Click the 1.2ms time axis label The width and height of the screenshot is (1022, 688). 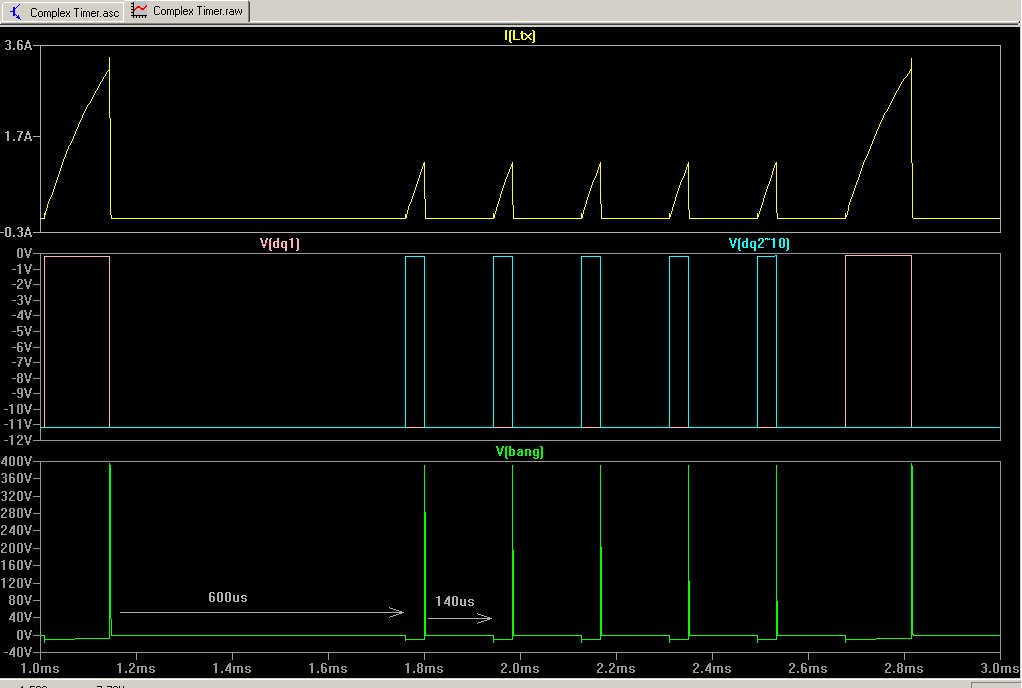(136, 668)
